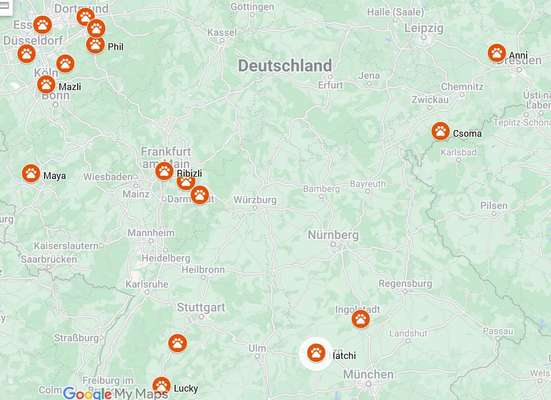Open the topmost paw marker at Dortmund
Image resolution: width=551 pixels, height=400 pixels.
(x=85, y=16)
